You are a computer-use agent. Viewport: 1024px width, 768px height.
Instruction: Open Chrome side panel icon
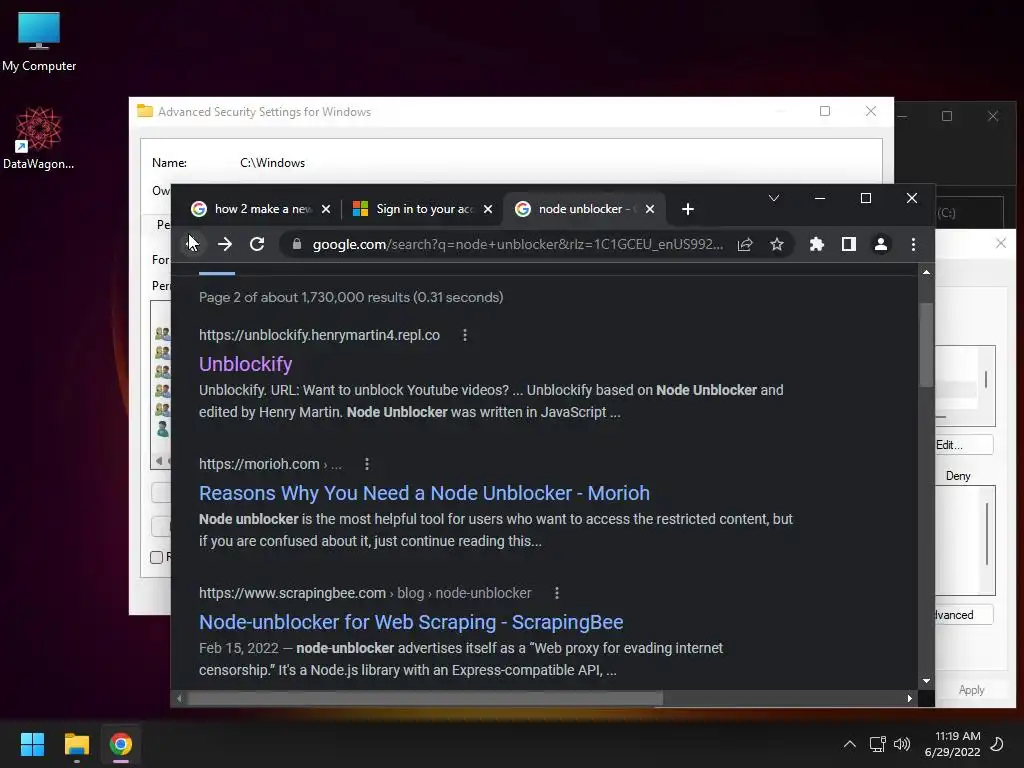click(x=848, y=244)
